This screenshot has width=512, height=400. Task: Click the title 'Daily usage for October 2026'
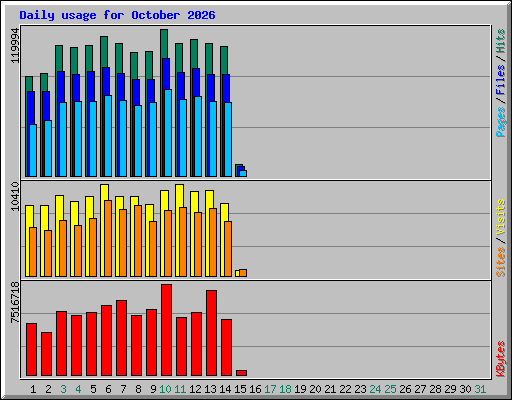tap(117, 15)
